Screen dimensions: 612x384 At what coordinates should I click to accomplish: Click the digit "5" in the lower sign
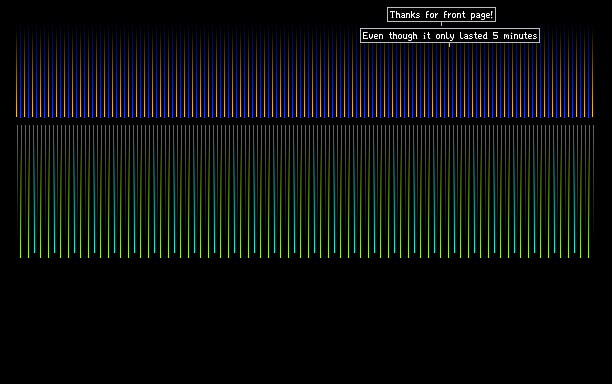[x=495, y=36]
